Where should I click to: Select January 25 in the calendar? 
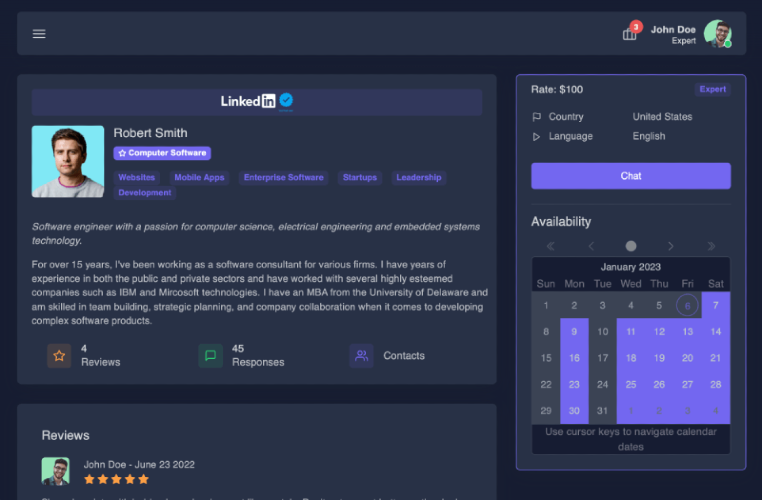(631, 384)
